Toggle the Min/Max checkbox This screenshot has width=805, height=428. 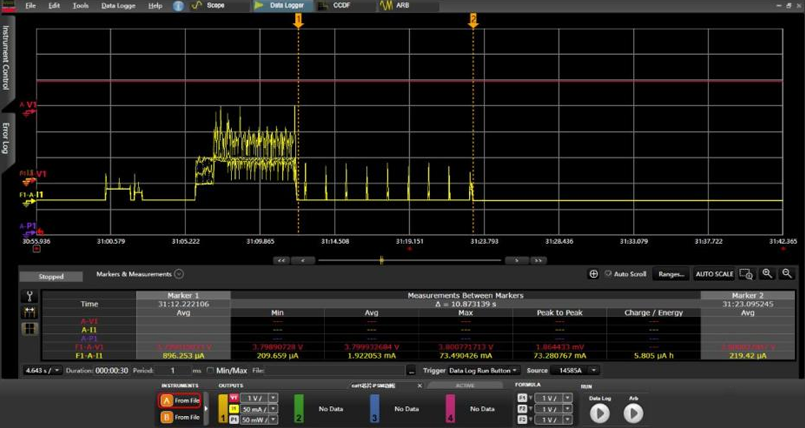point(209,371)
